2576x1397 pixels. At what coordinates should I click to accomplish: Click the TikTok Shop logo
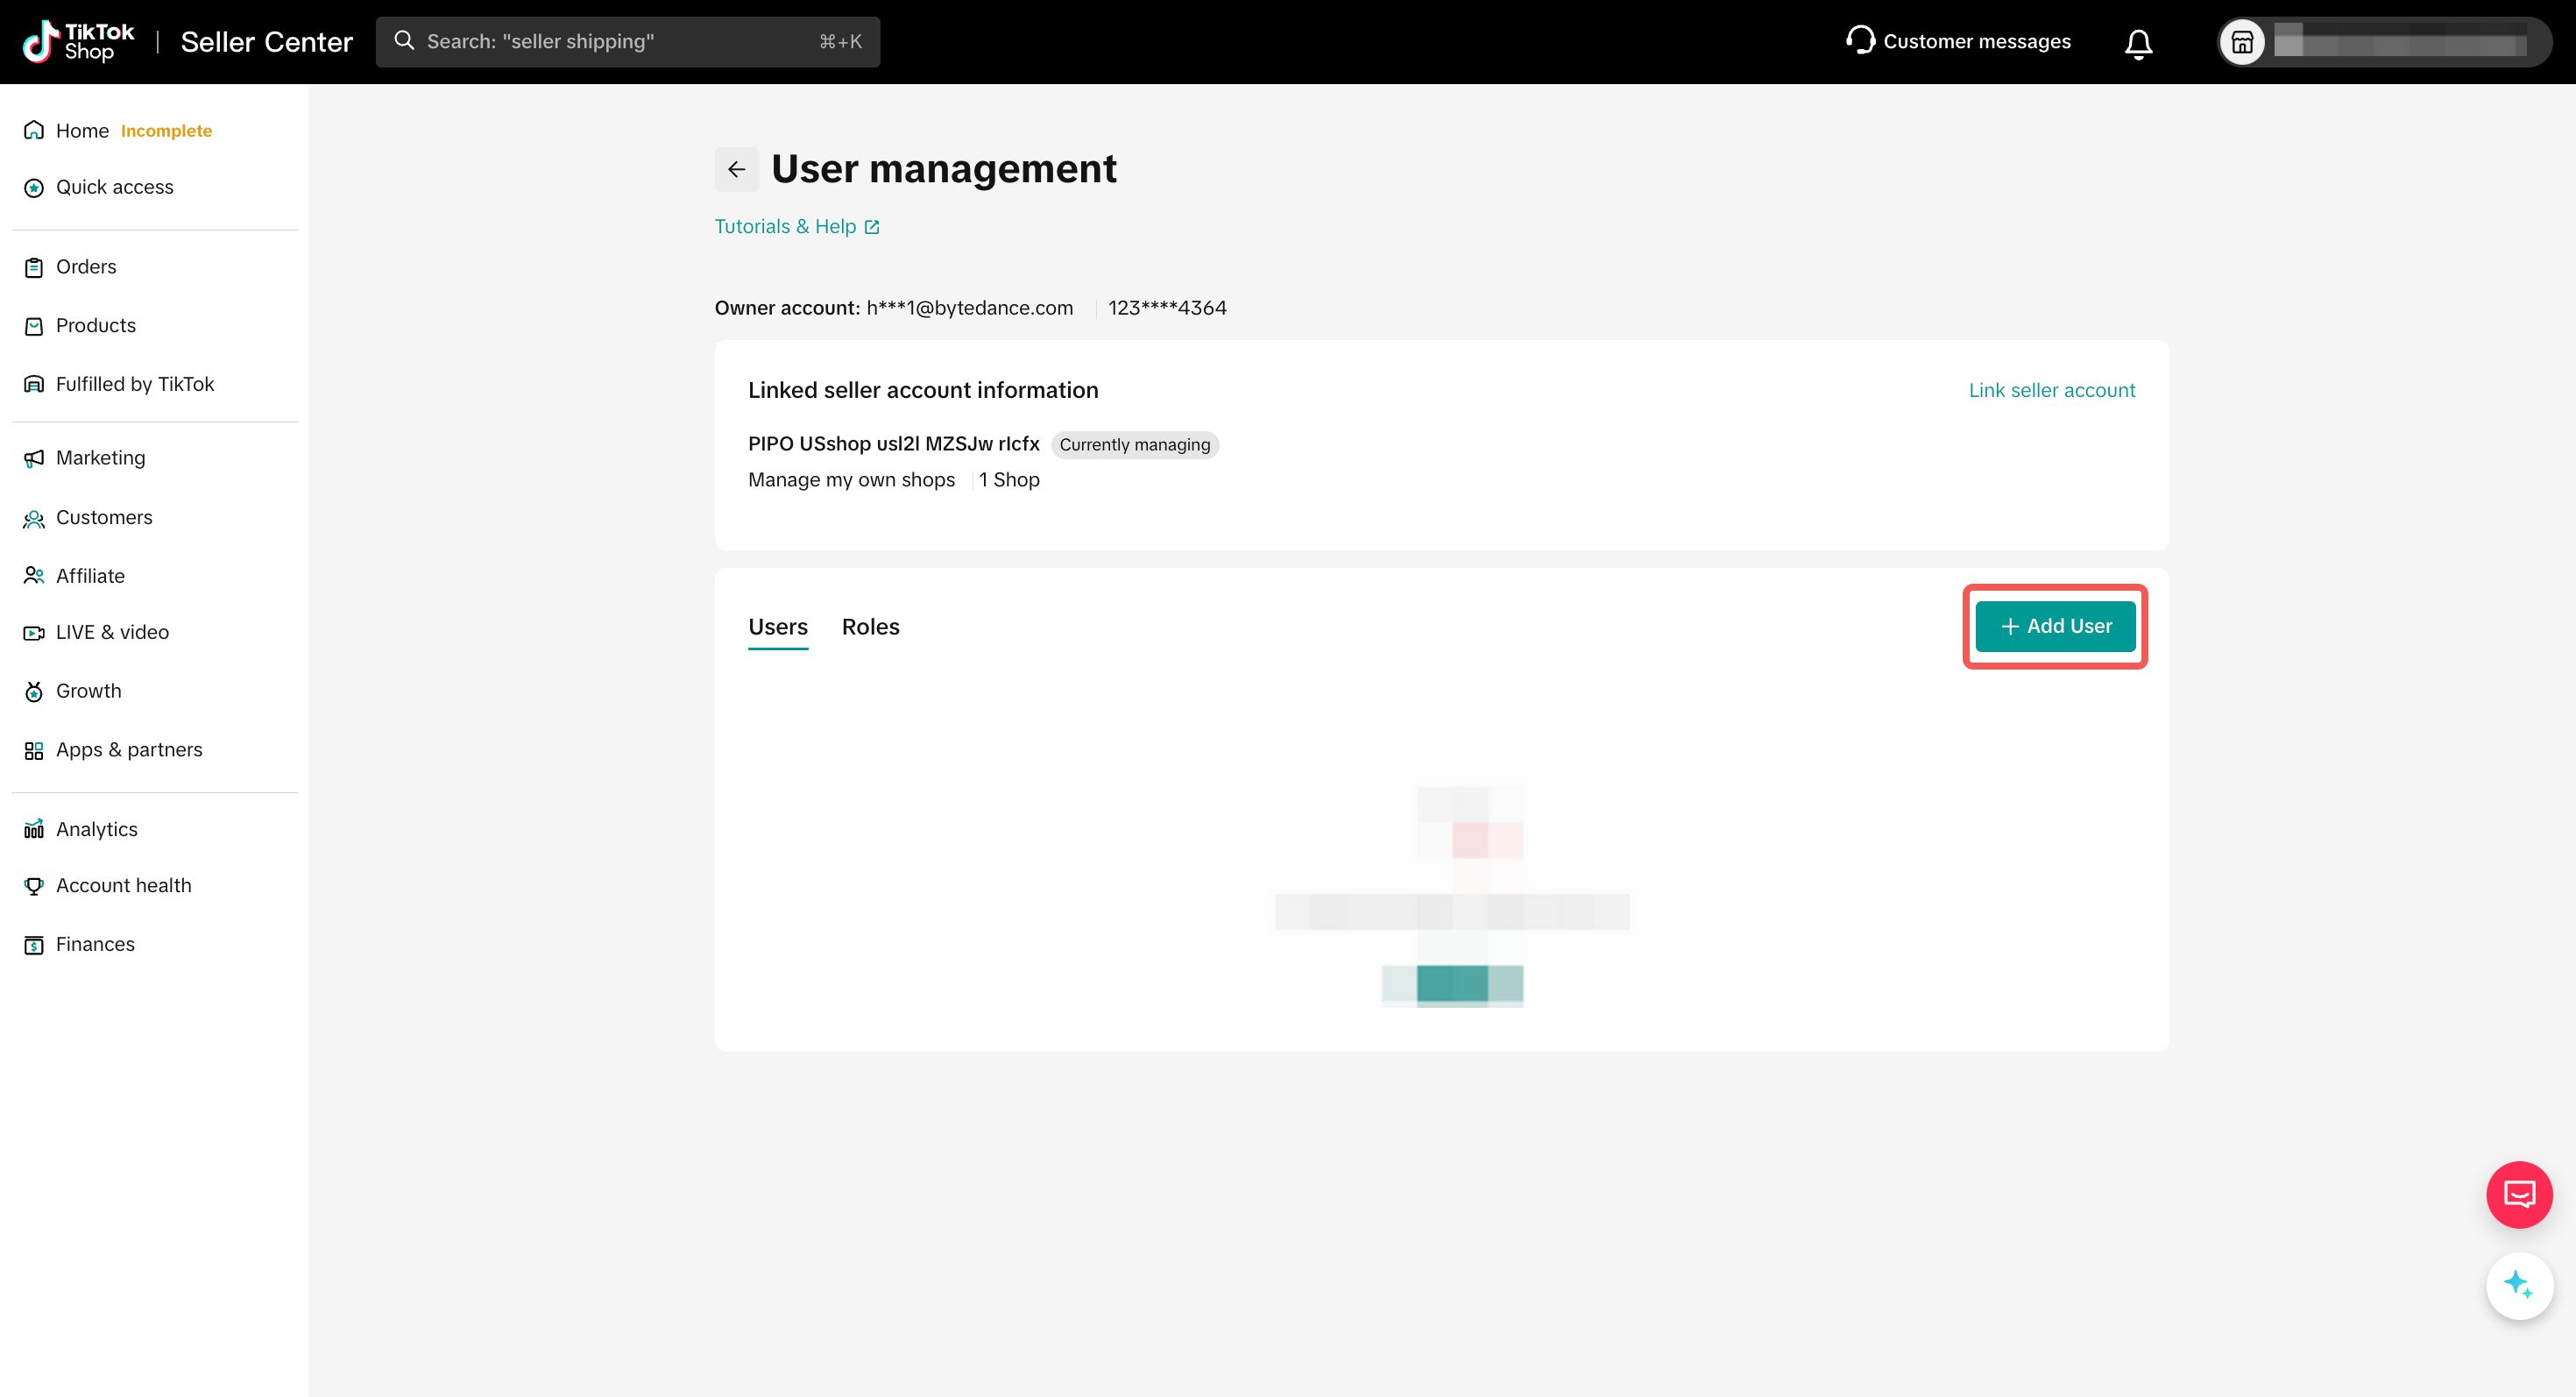[78, 41]
